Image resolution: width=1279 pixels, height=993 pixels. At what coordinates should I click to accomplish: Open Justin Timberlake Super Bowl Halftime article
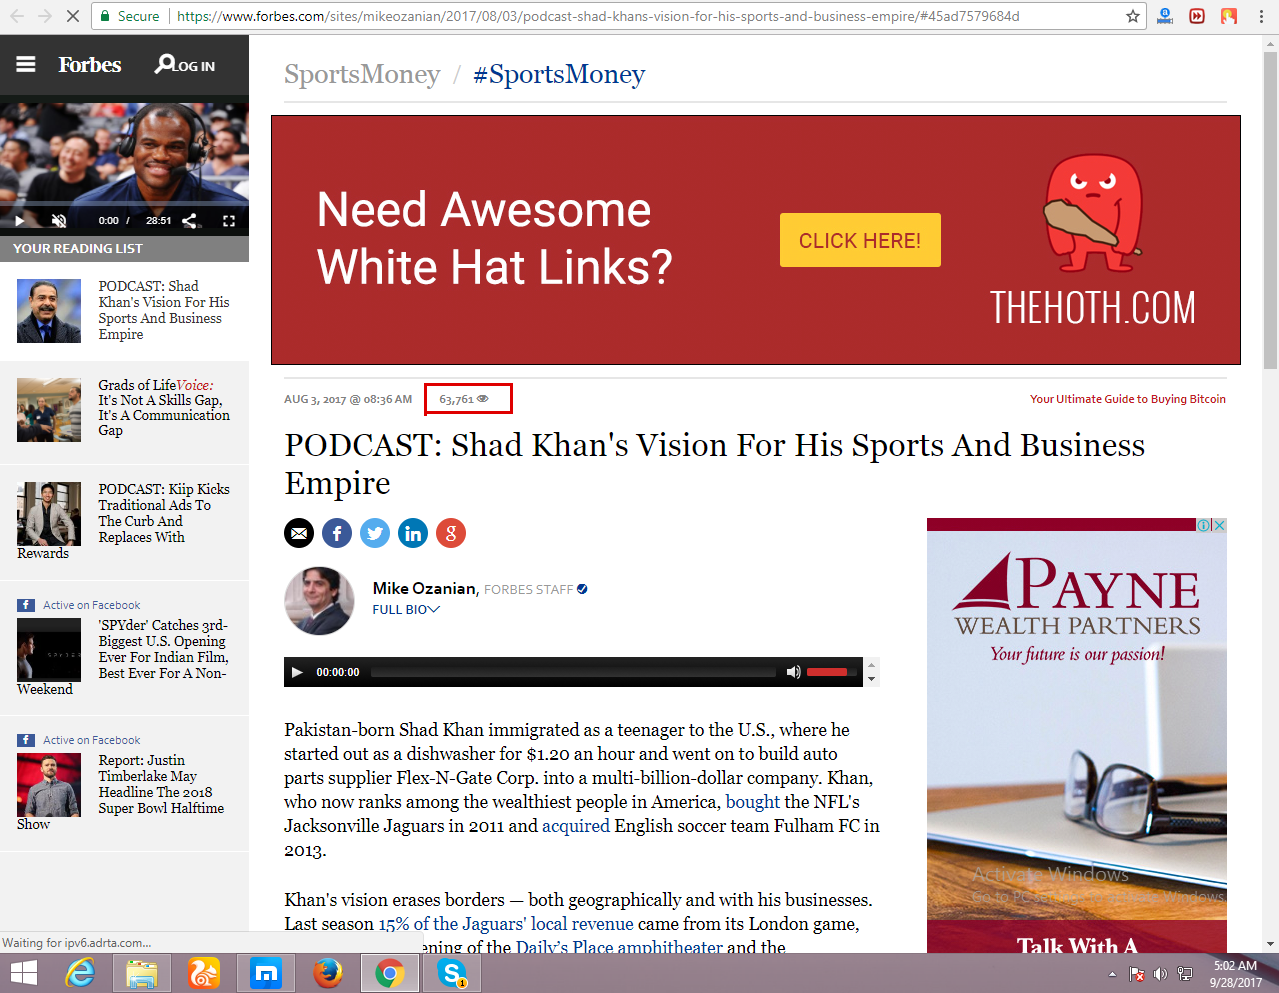[161, 784]
